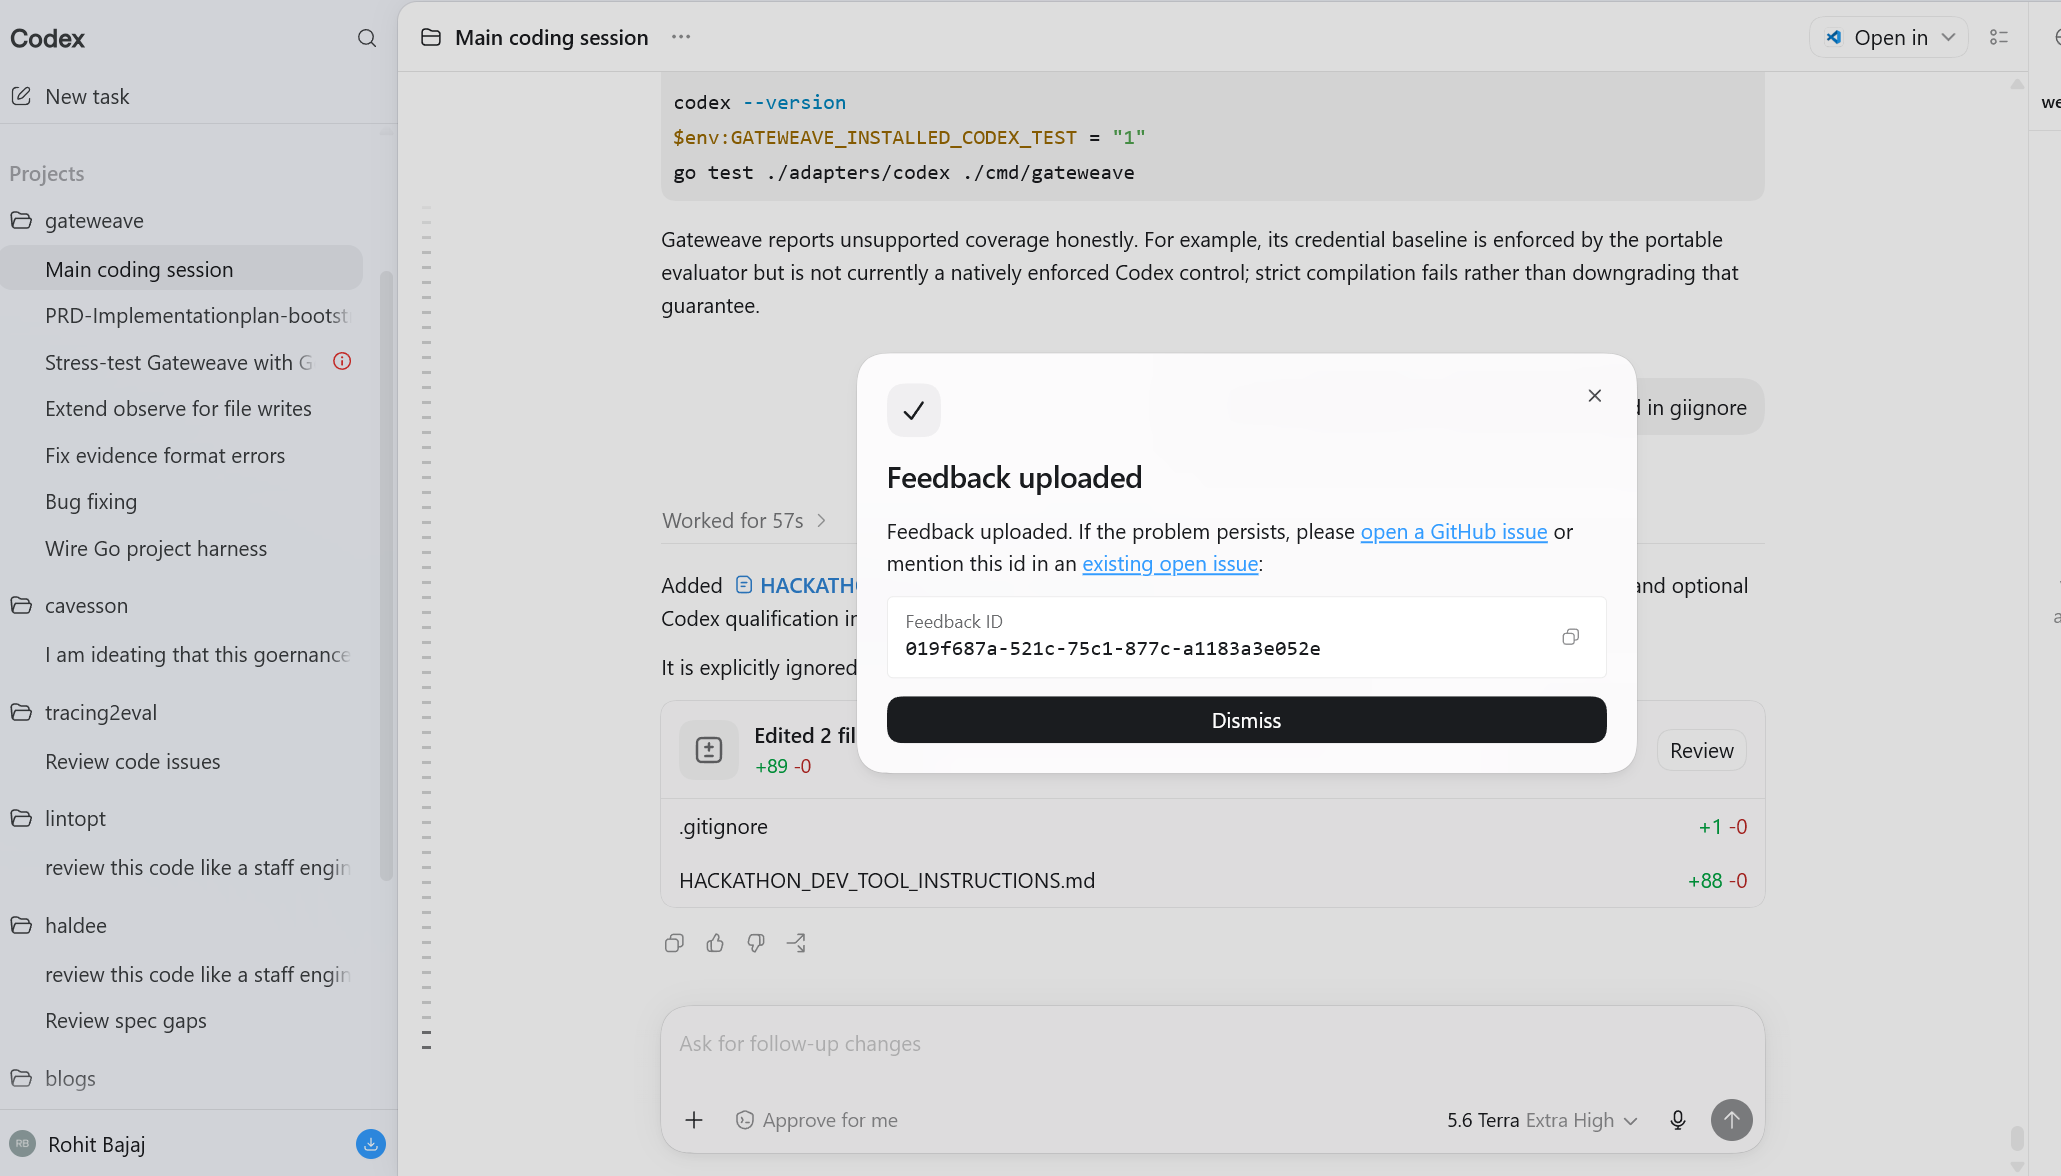Toggle Approve for me mode
The width and height of the screenshot is (2061, 1176).
coord(816,1120)
